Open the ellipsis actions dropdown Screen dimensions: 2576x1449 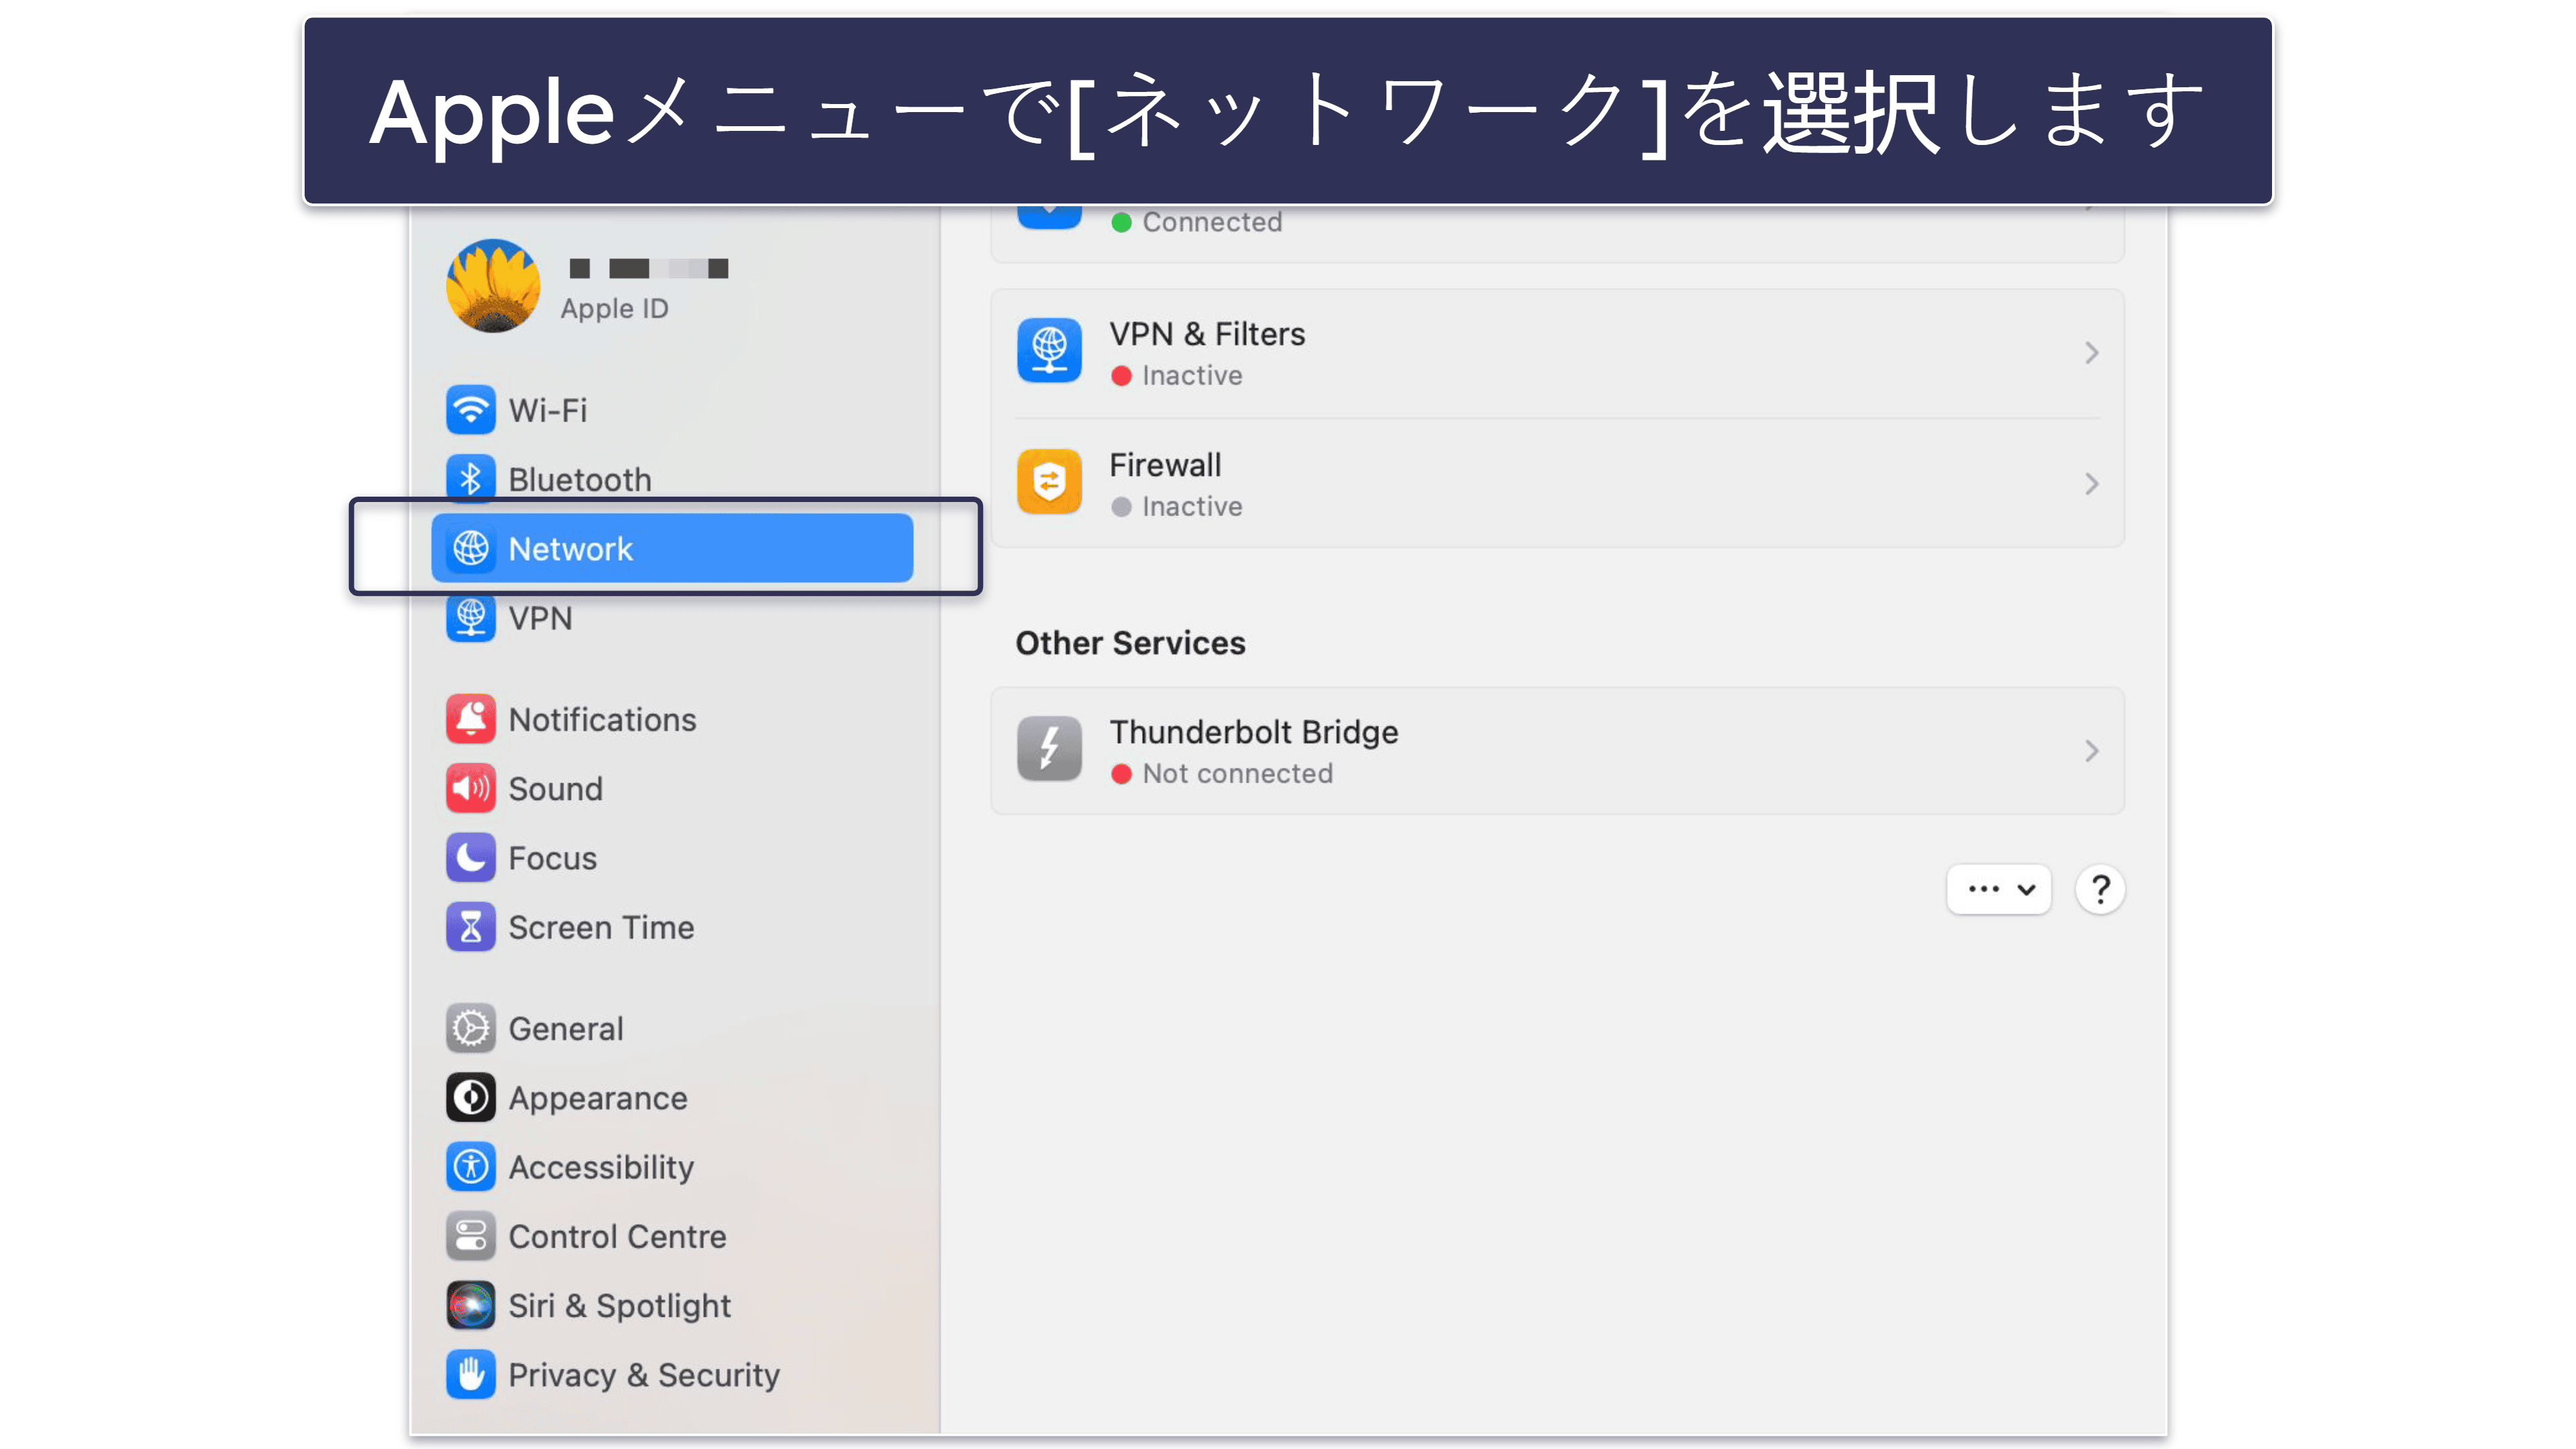point(1998,889)
